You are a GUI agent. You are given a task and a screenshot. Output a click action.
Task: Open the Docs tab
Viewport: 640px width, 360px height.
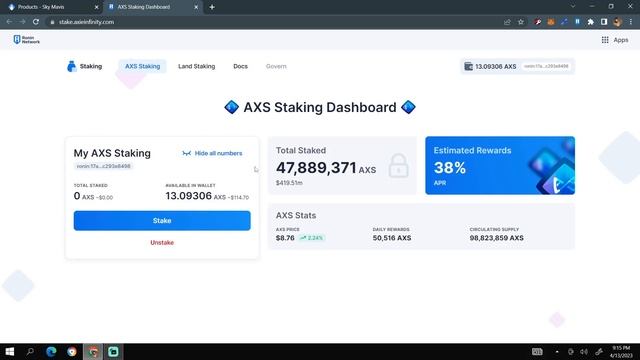(x=240, y=66)
